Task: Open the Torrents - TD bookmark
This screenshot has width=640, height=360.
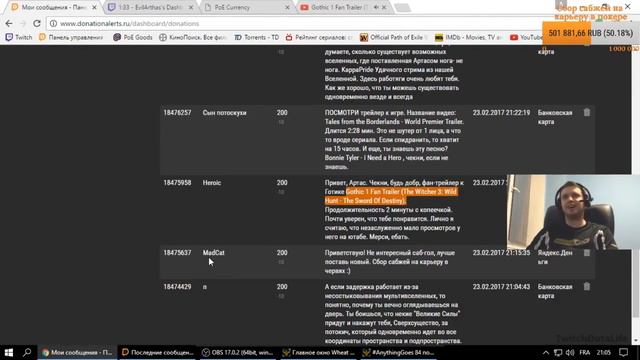Action: [x=257, y=37]
